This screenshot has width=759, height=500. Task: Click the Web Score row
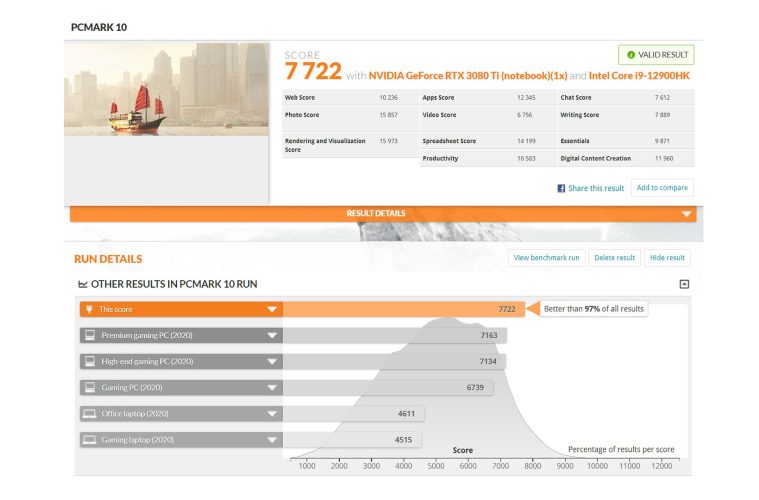pyautogui.click(x=350, y=98)
